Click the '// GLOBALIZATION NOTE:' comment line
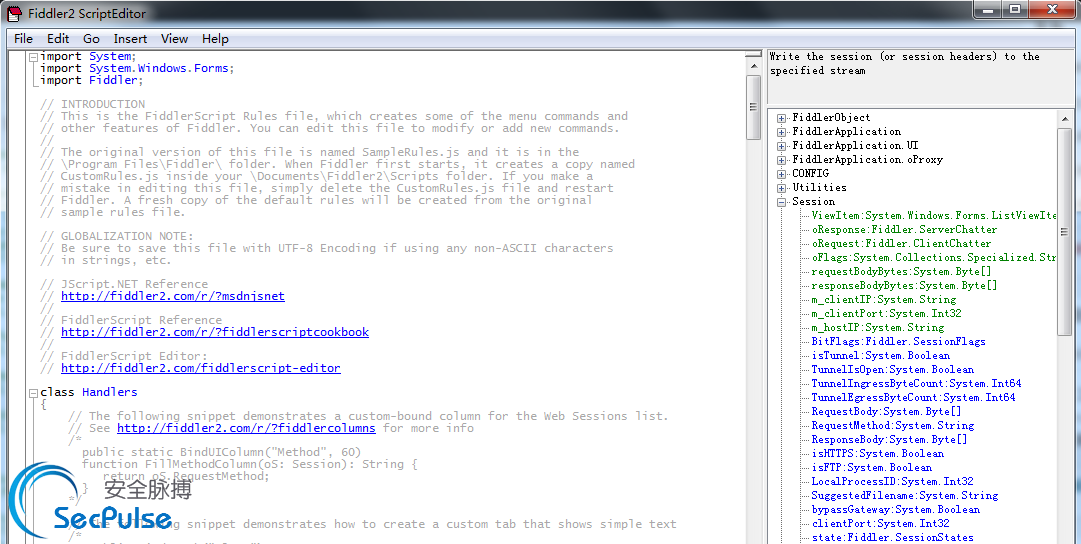 (117, 236)
